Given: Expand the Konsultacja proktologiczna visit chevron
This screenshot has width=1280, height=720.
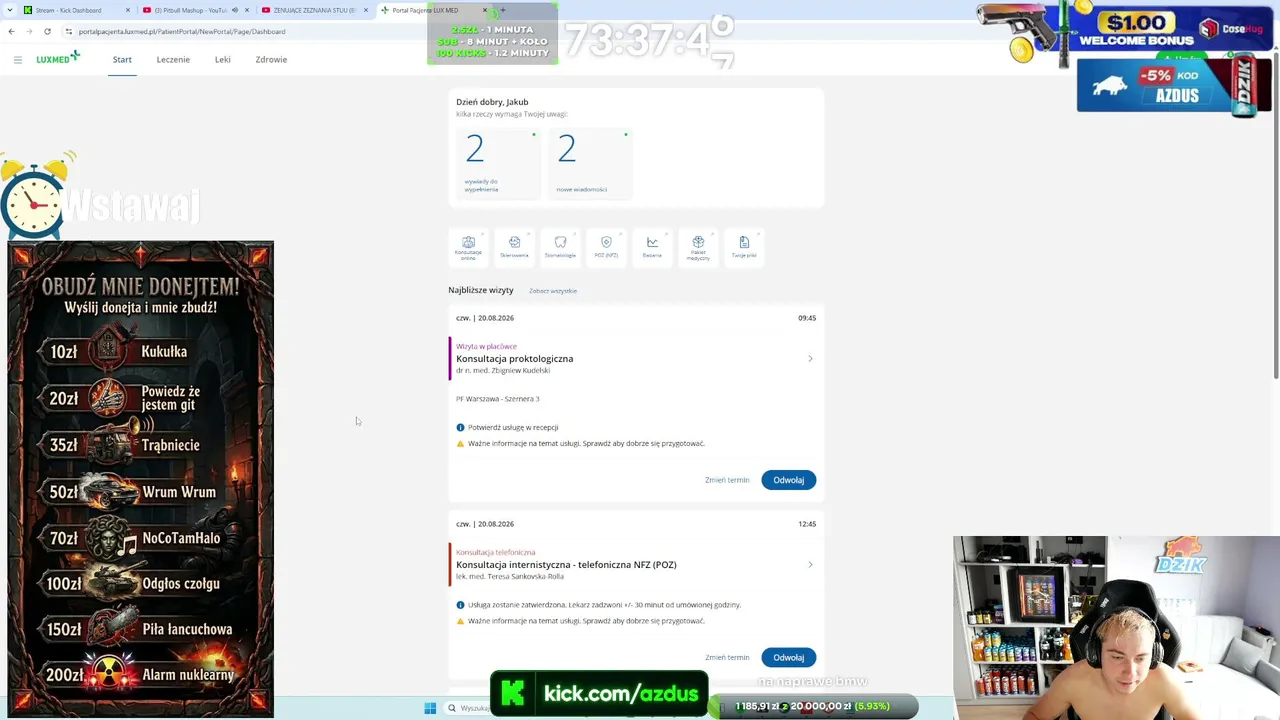Looking at the screenshot, I should pos(810,359).
